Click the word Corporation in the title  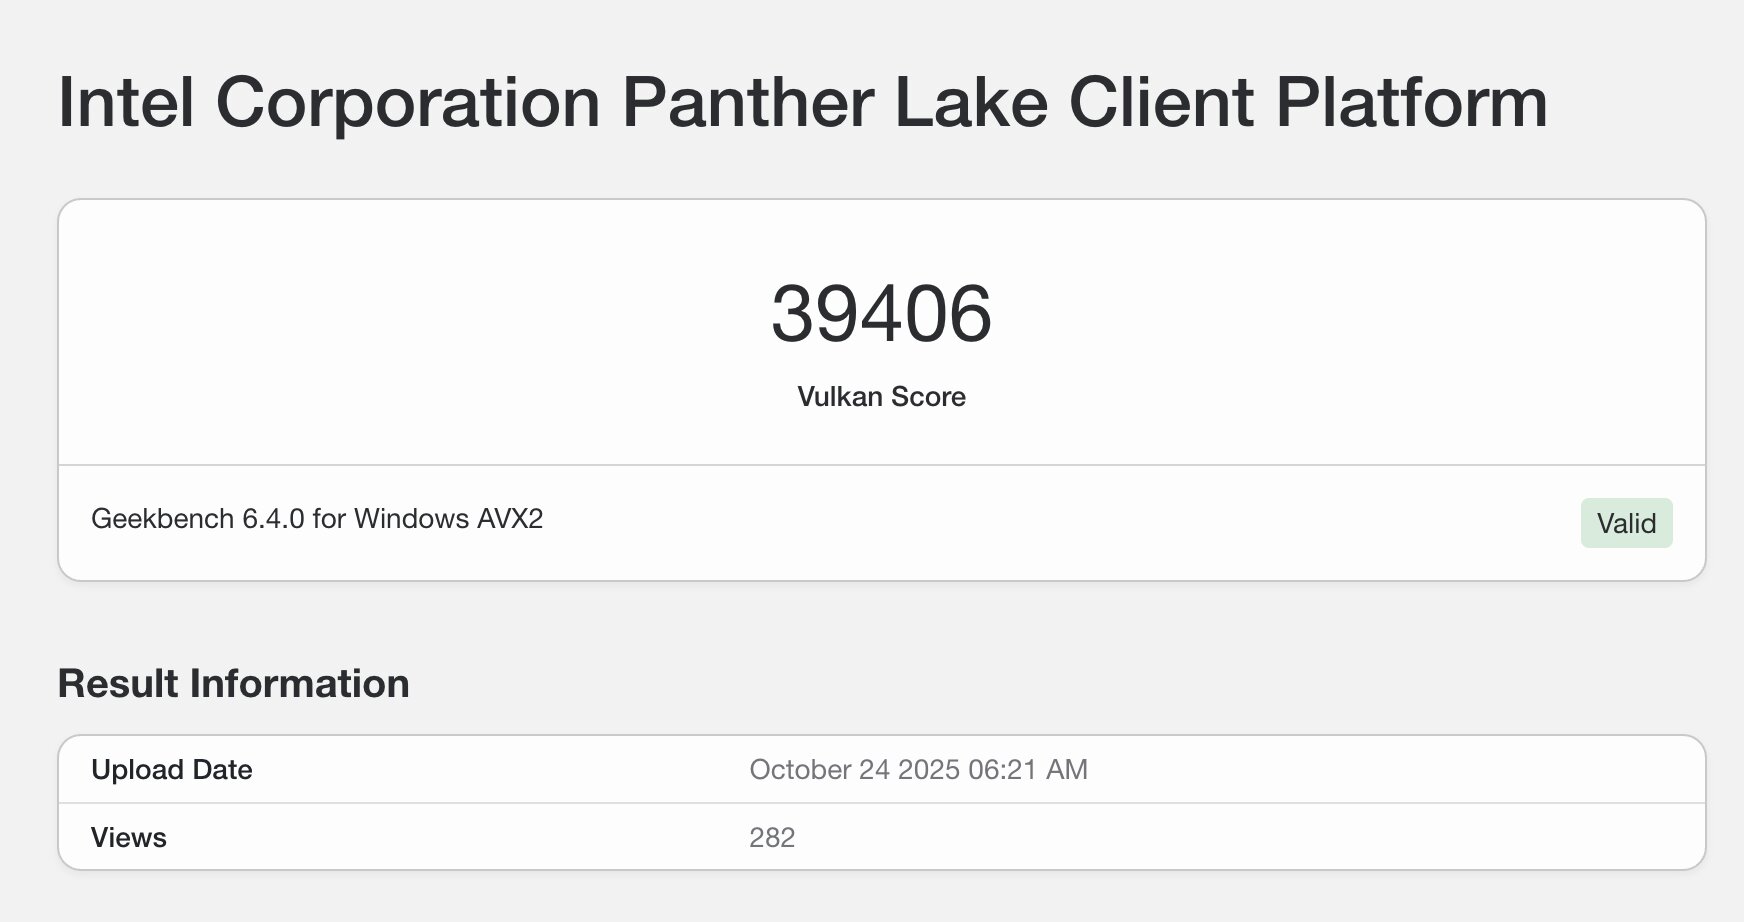tap(407, 103)
